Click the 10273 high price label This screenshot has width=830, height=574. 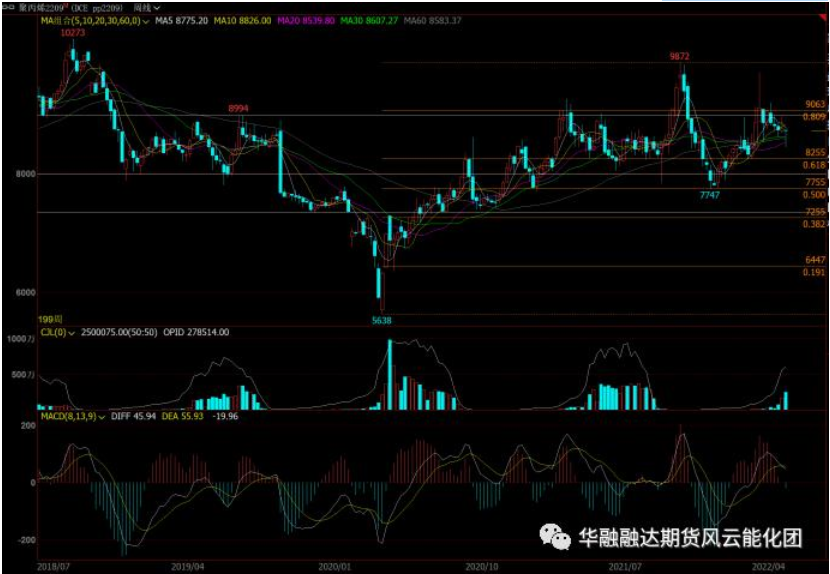tap(73, 33)
